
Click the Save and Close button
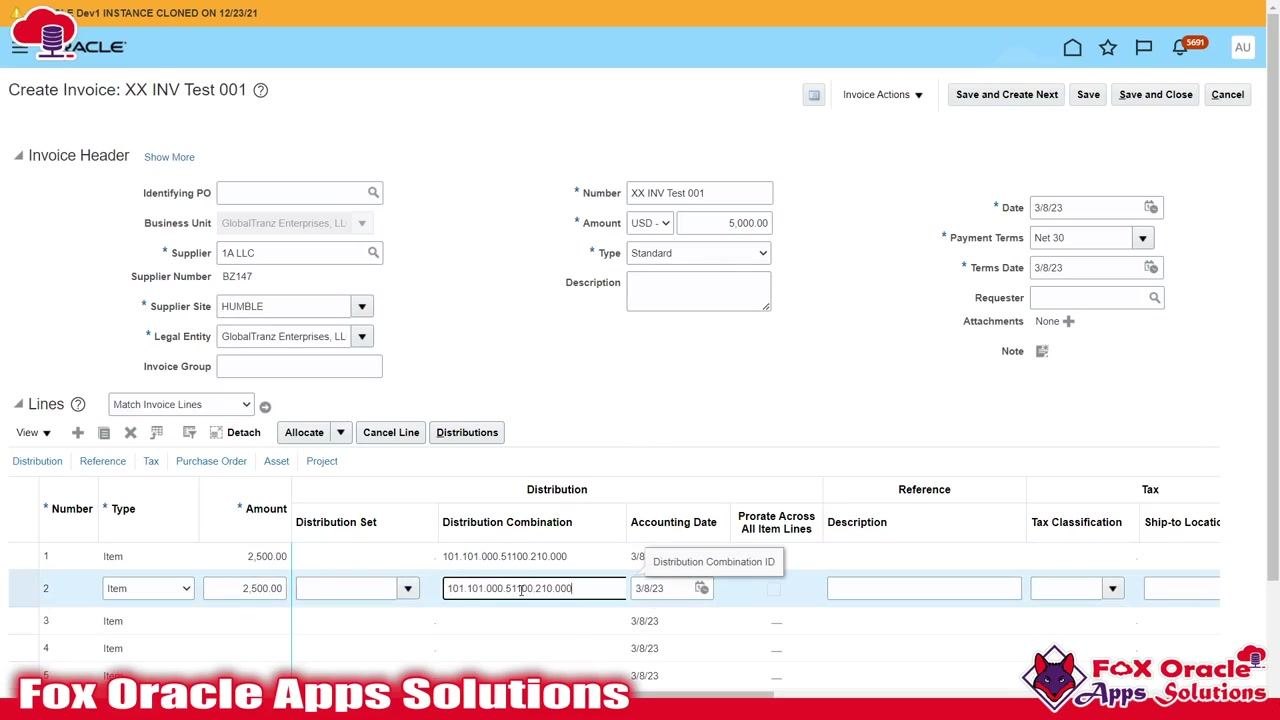click(x=1156, y=95)
